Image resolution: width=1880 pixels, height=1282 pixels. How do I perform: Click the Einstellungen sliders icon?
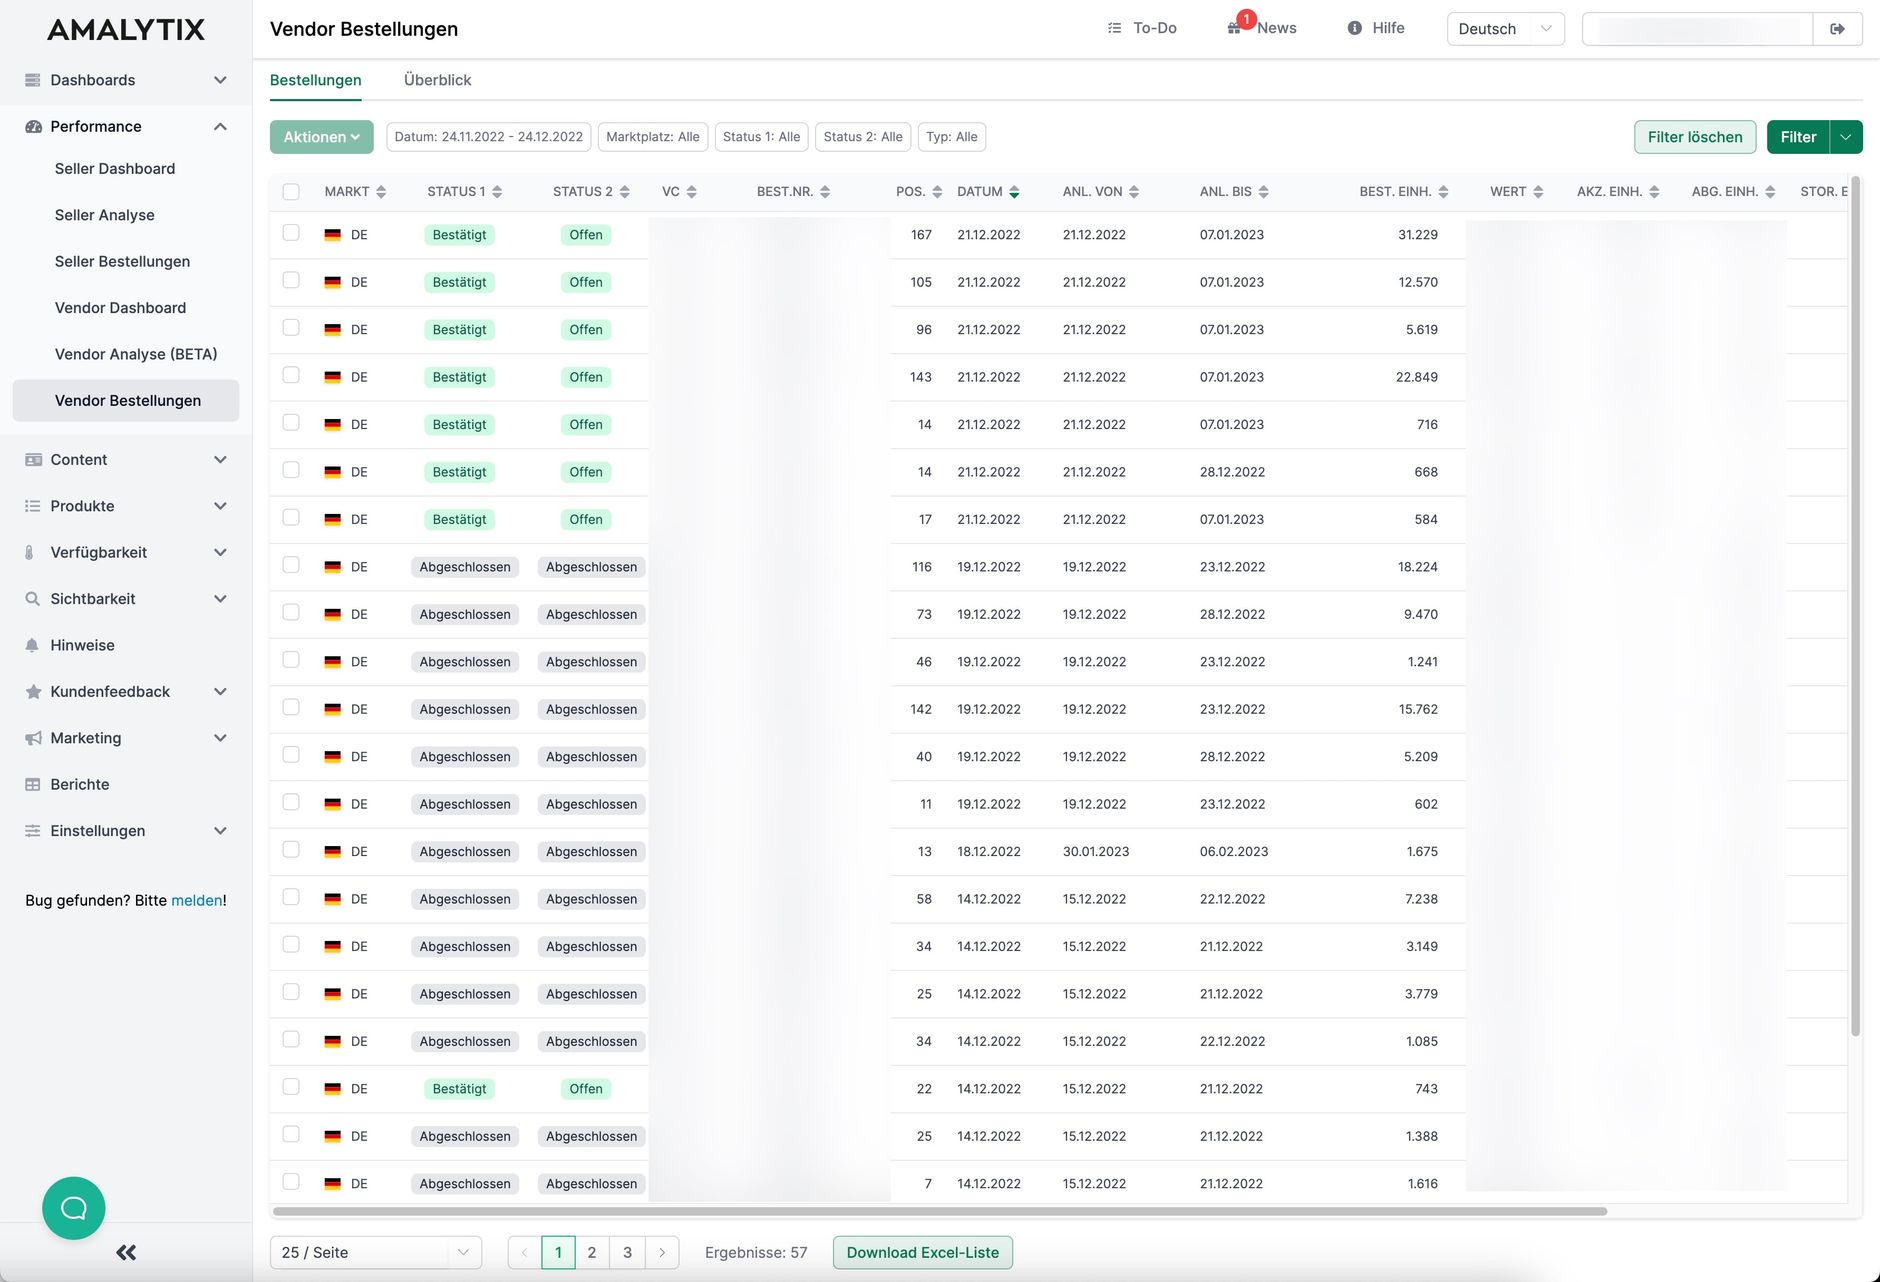33,831
